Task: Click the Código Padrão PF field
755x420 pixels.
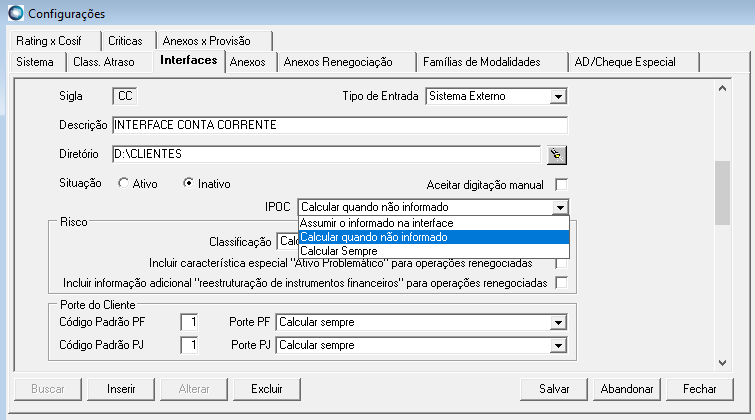Action: coord(188,323)
